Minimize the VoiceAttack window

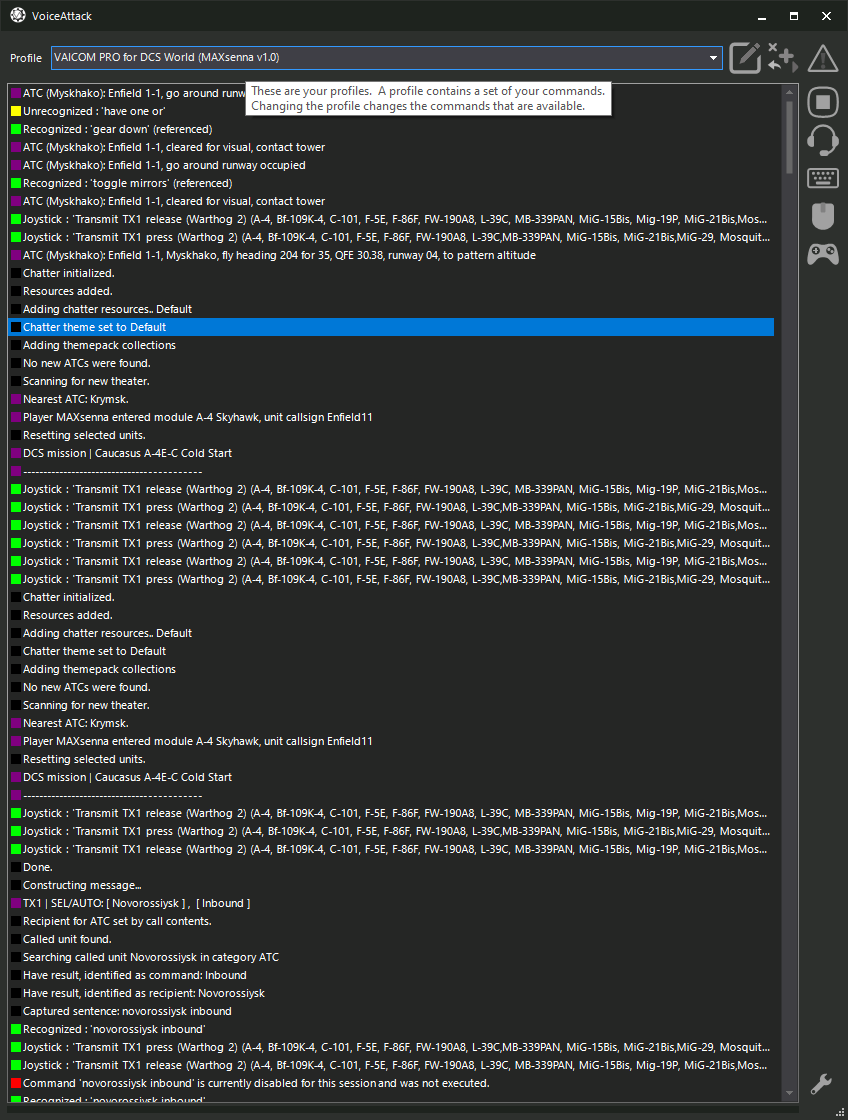[x=762, y=16]
